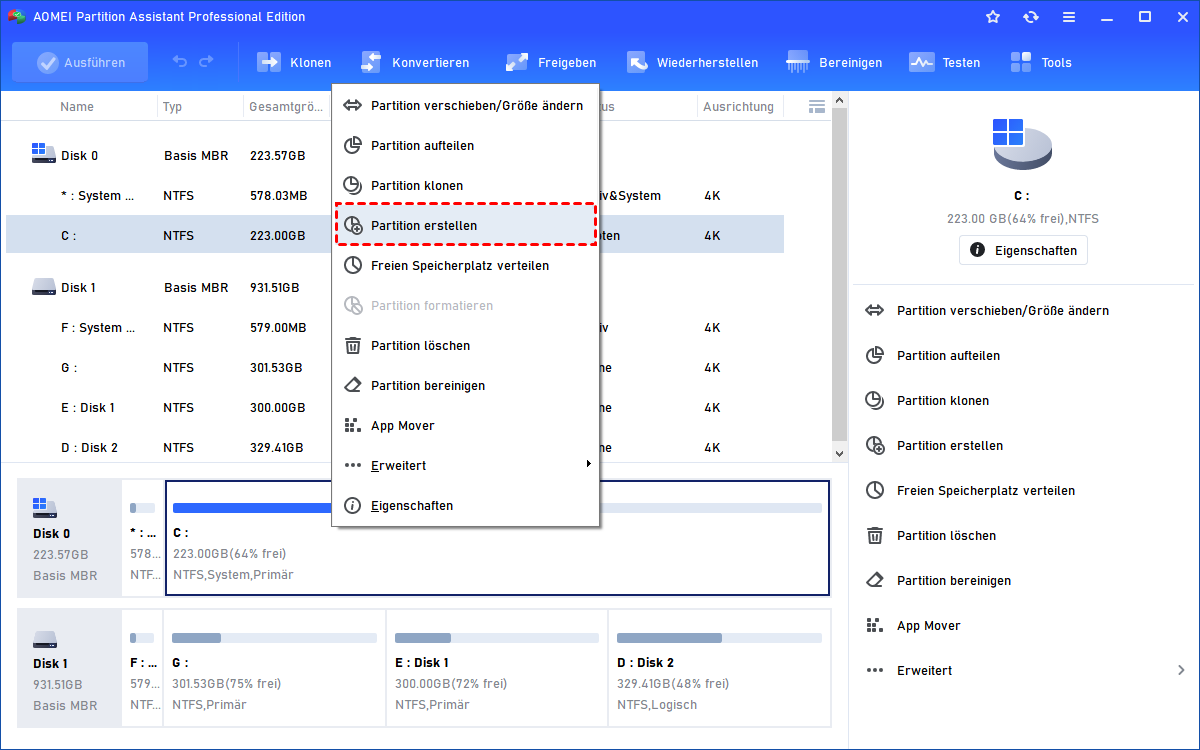Click the refresh icon in title bar
The height and width of the screenshot is (750, 1200).
(x=1031, y=17)
